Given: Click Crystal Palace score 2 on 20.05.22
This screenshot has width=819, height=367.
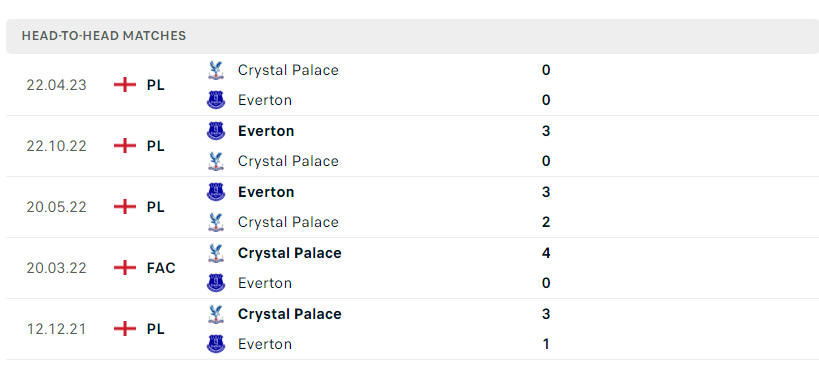Looking at the screenshot, I should 546,222.
